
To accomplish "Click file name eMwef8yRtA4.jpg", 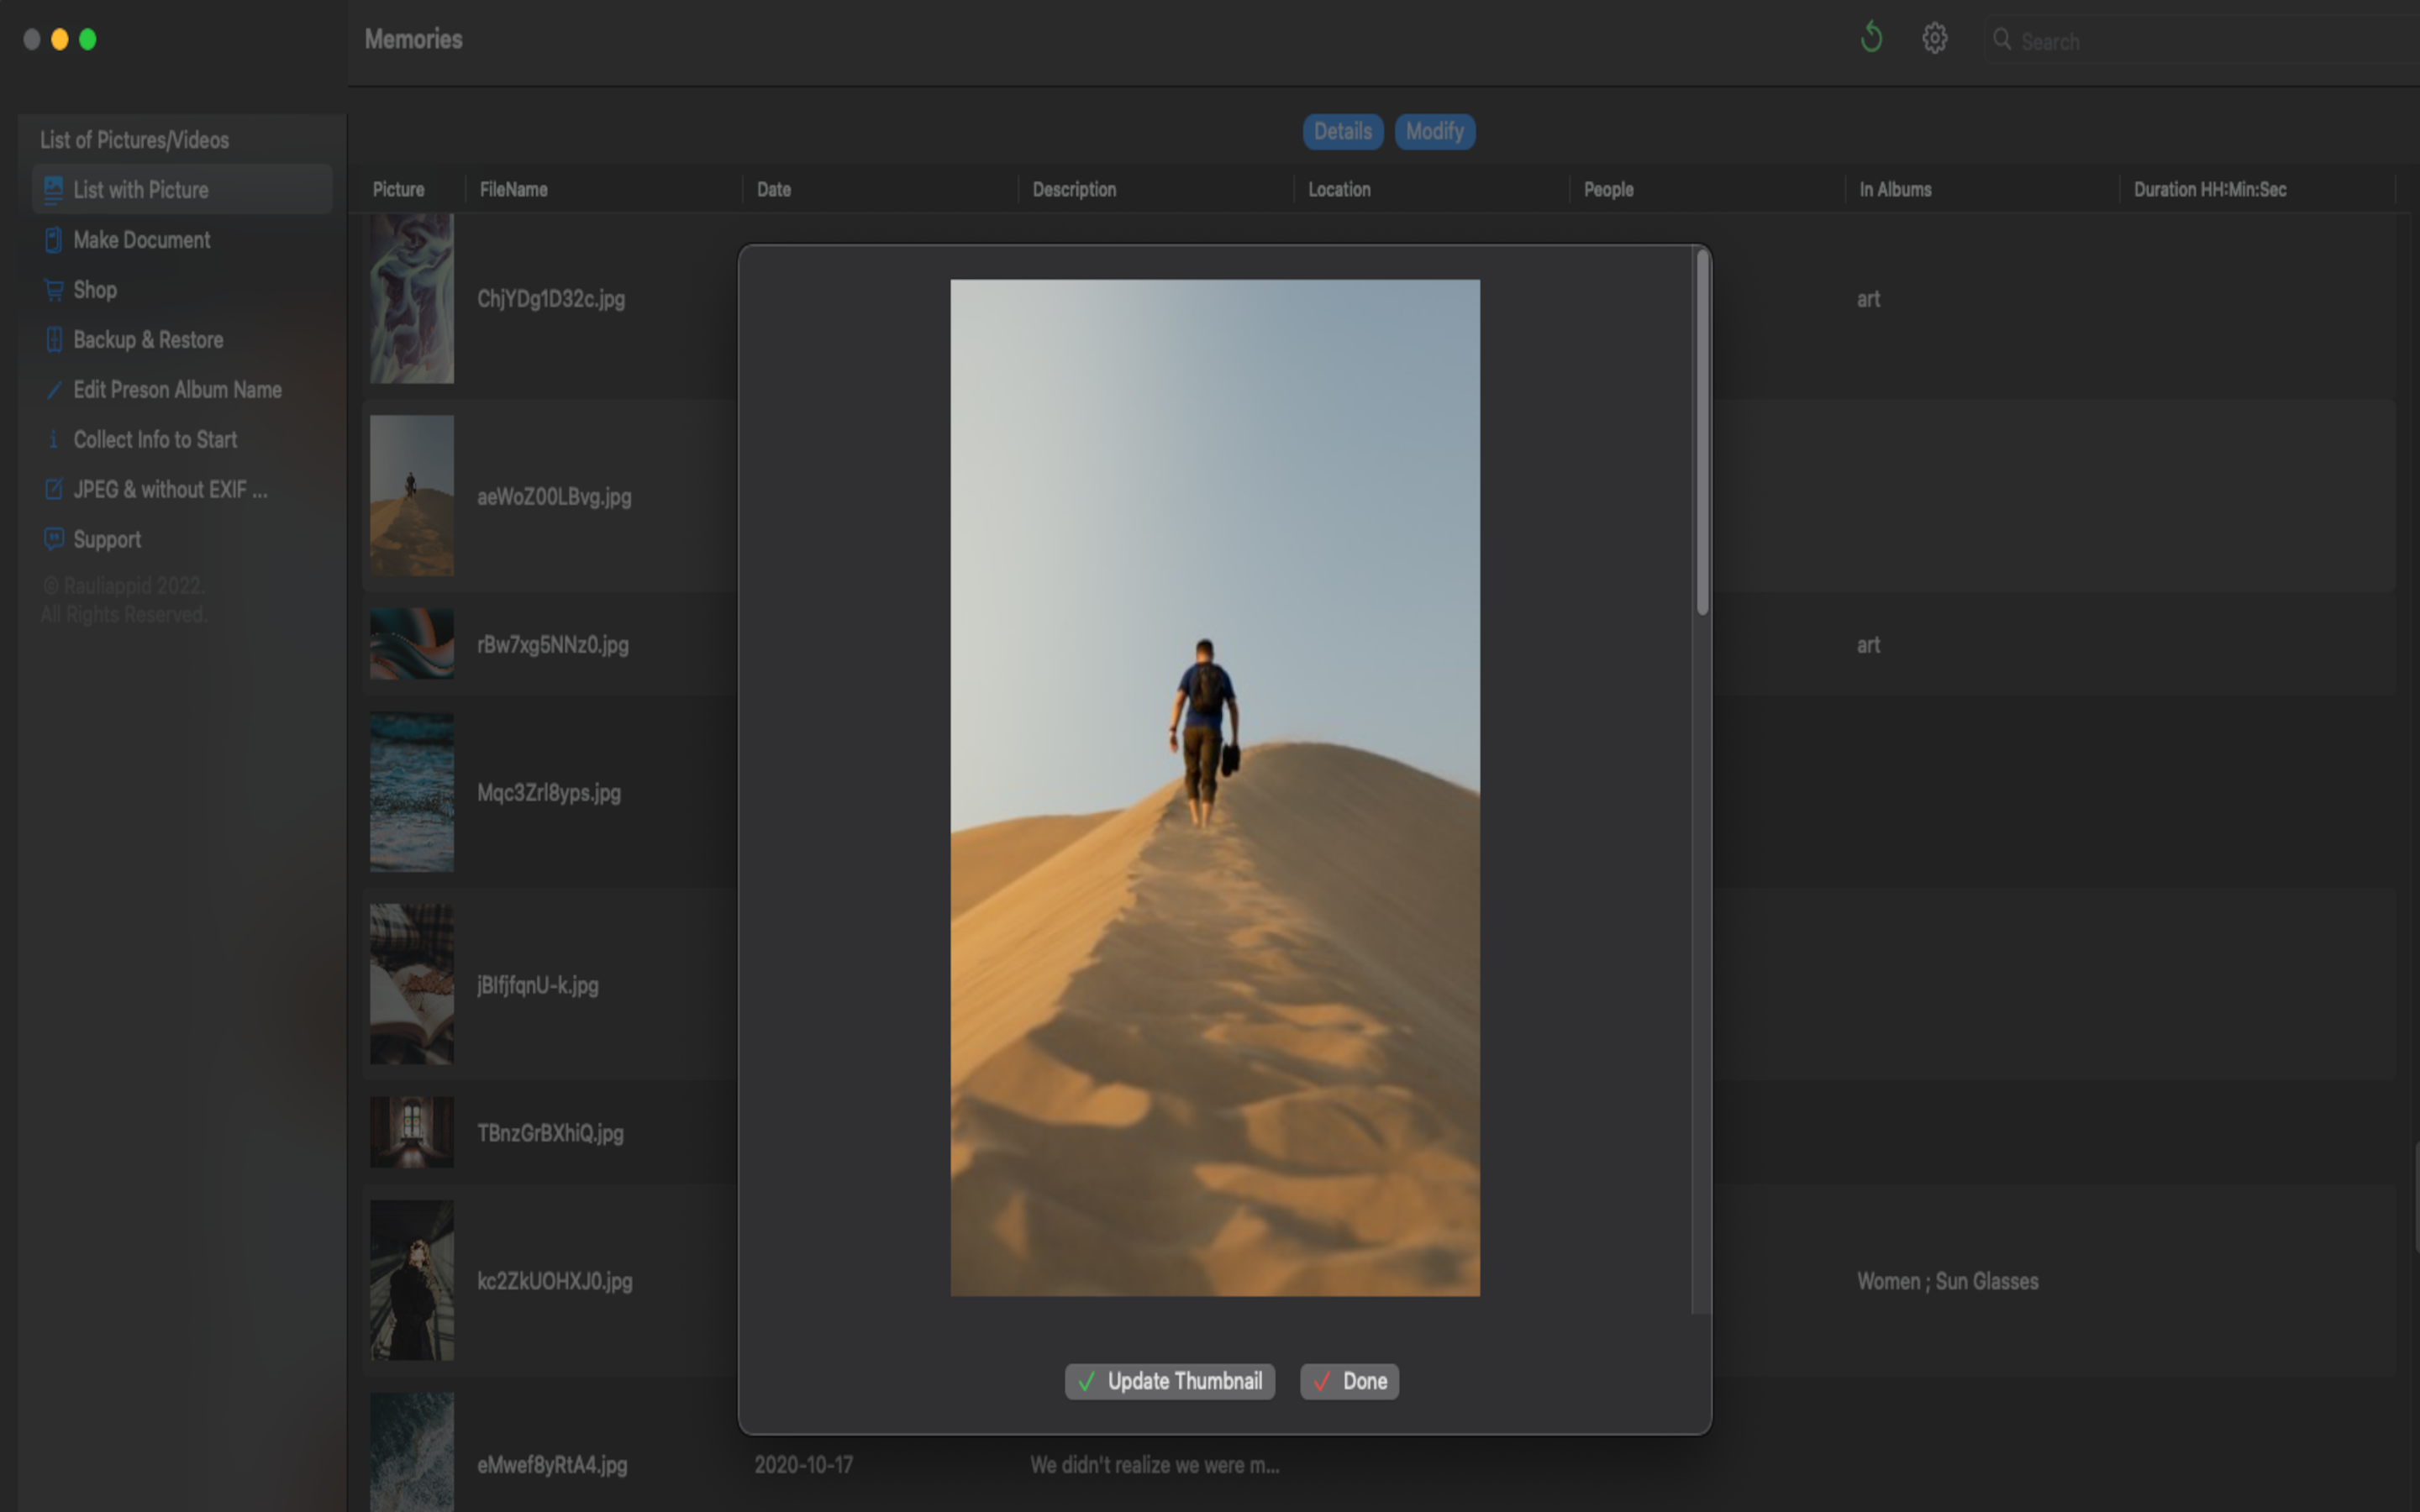I will coord(552,1465).
